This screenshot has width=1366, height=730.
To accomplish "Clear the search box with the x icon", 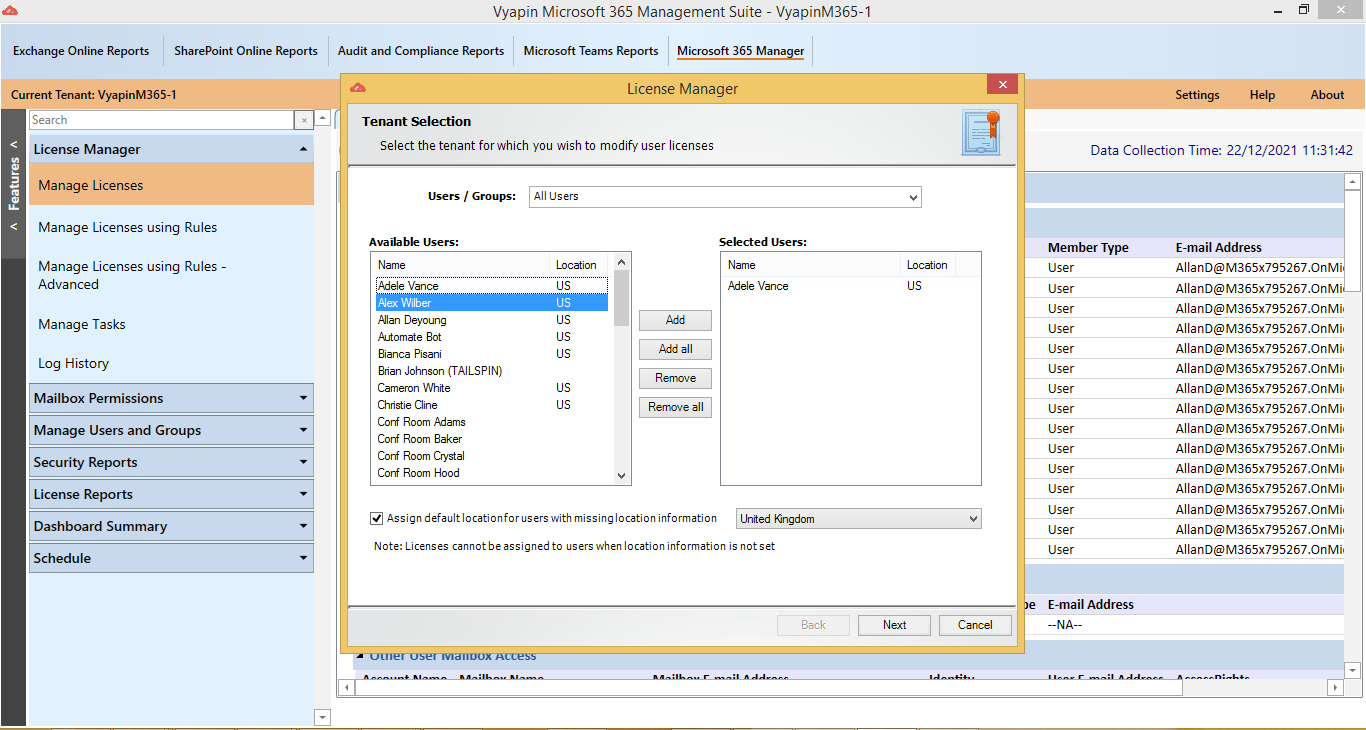I will click(304, 120).
